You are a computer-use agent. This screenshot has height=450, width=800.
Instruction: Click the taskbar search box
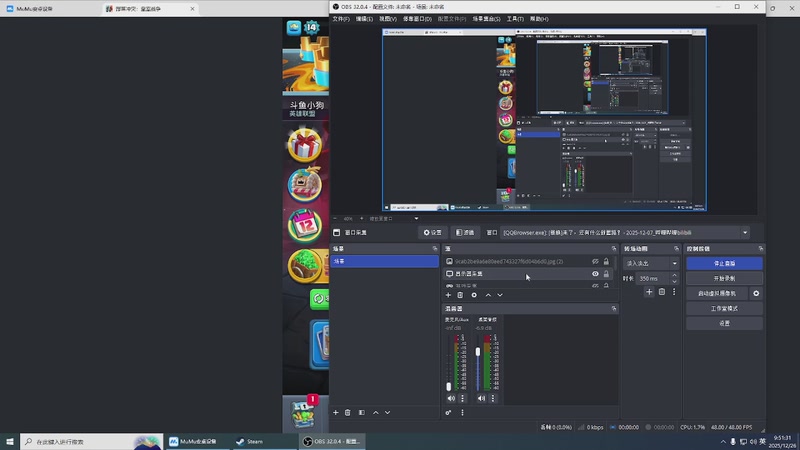pyautogui.click(x=92, y=442)
